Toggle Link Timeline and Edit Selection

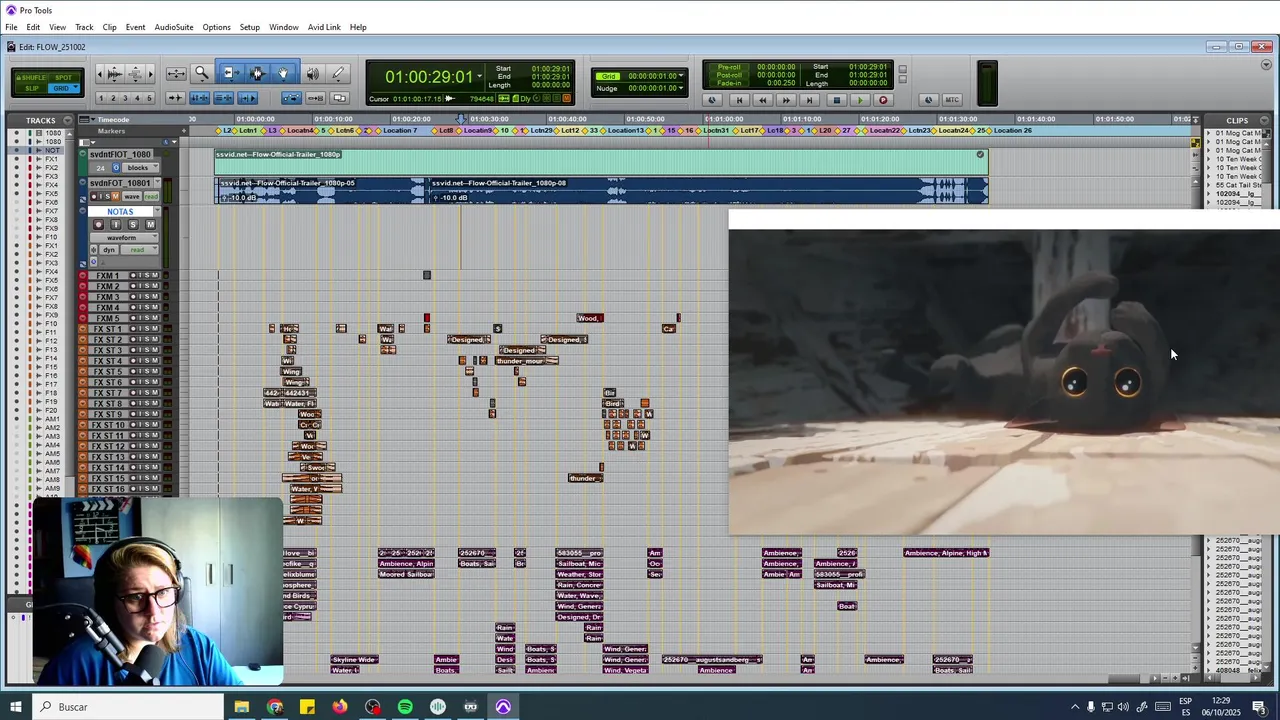[x=199, y=98]
